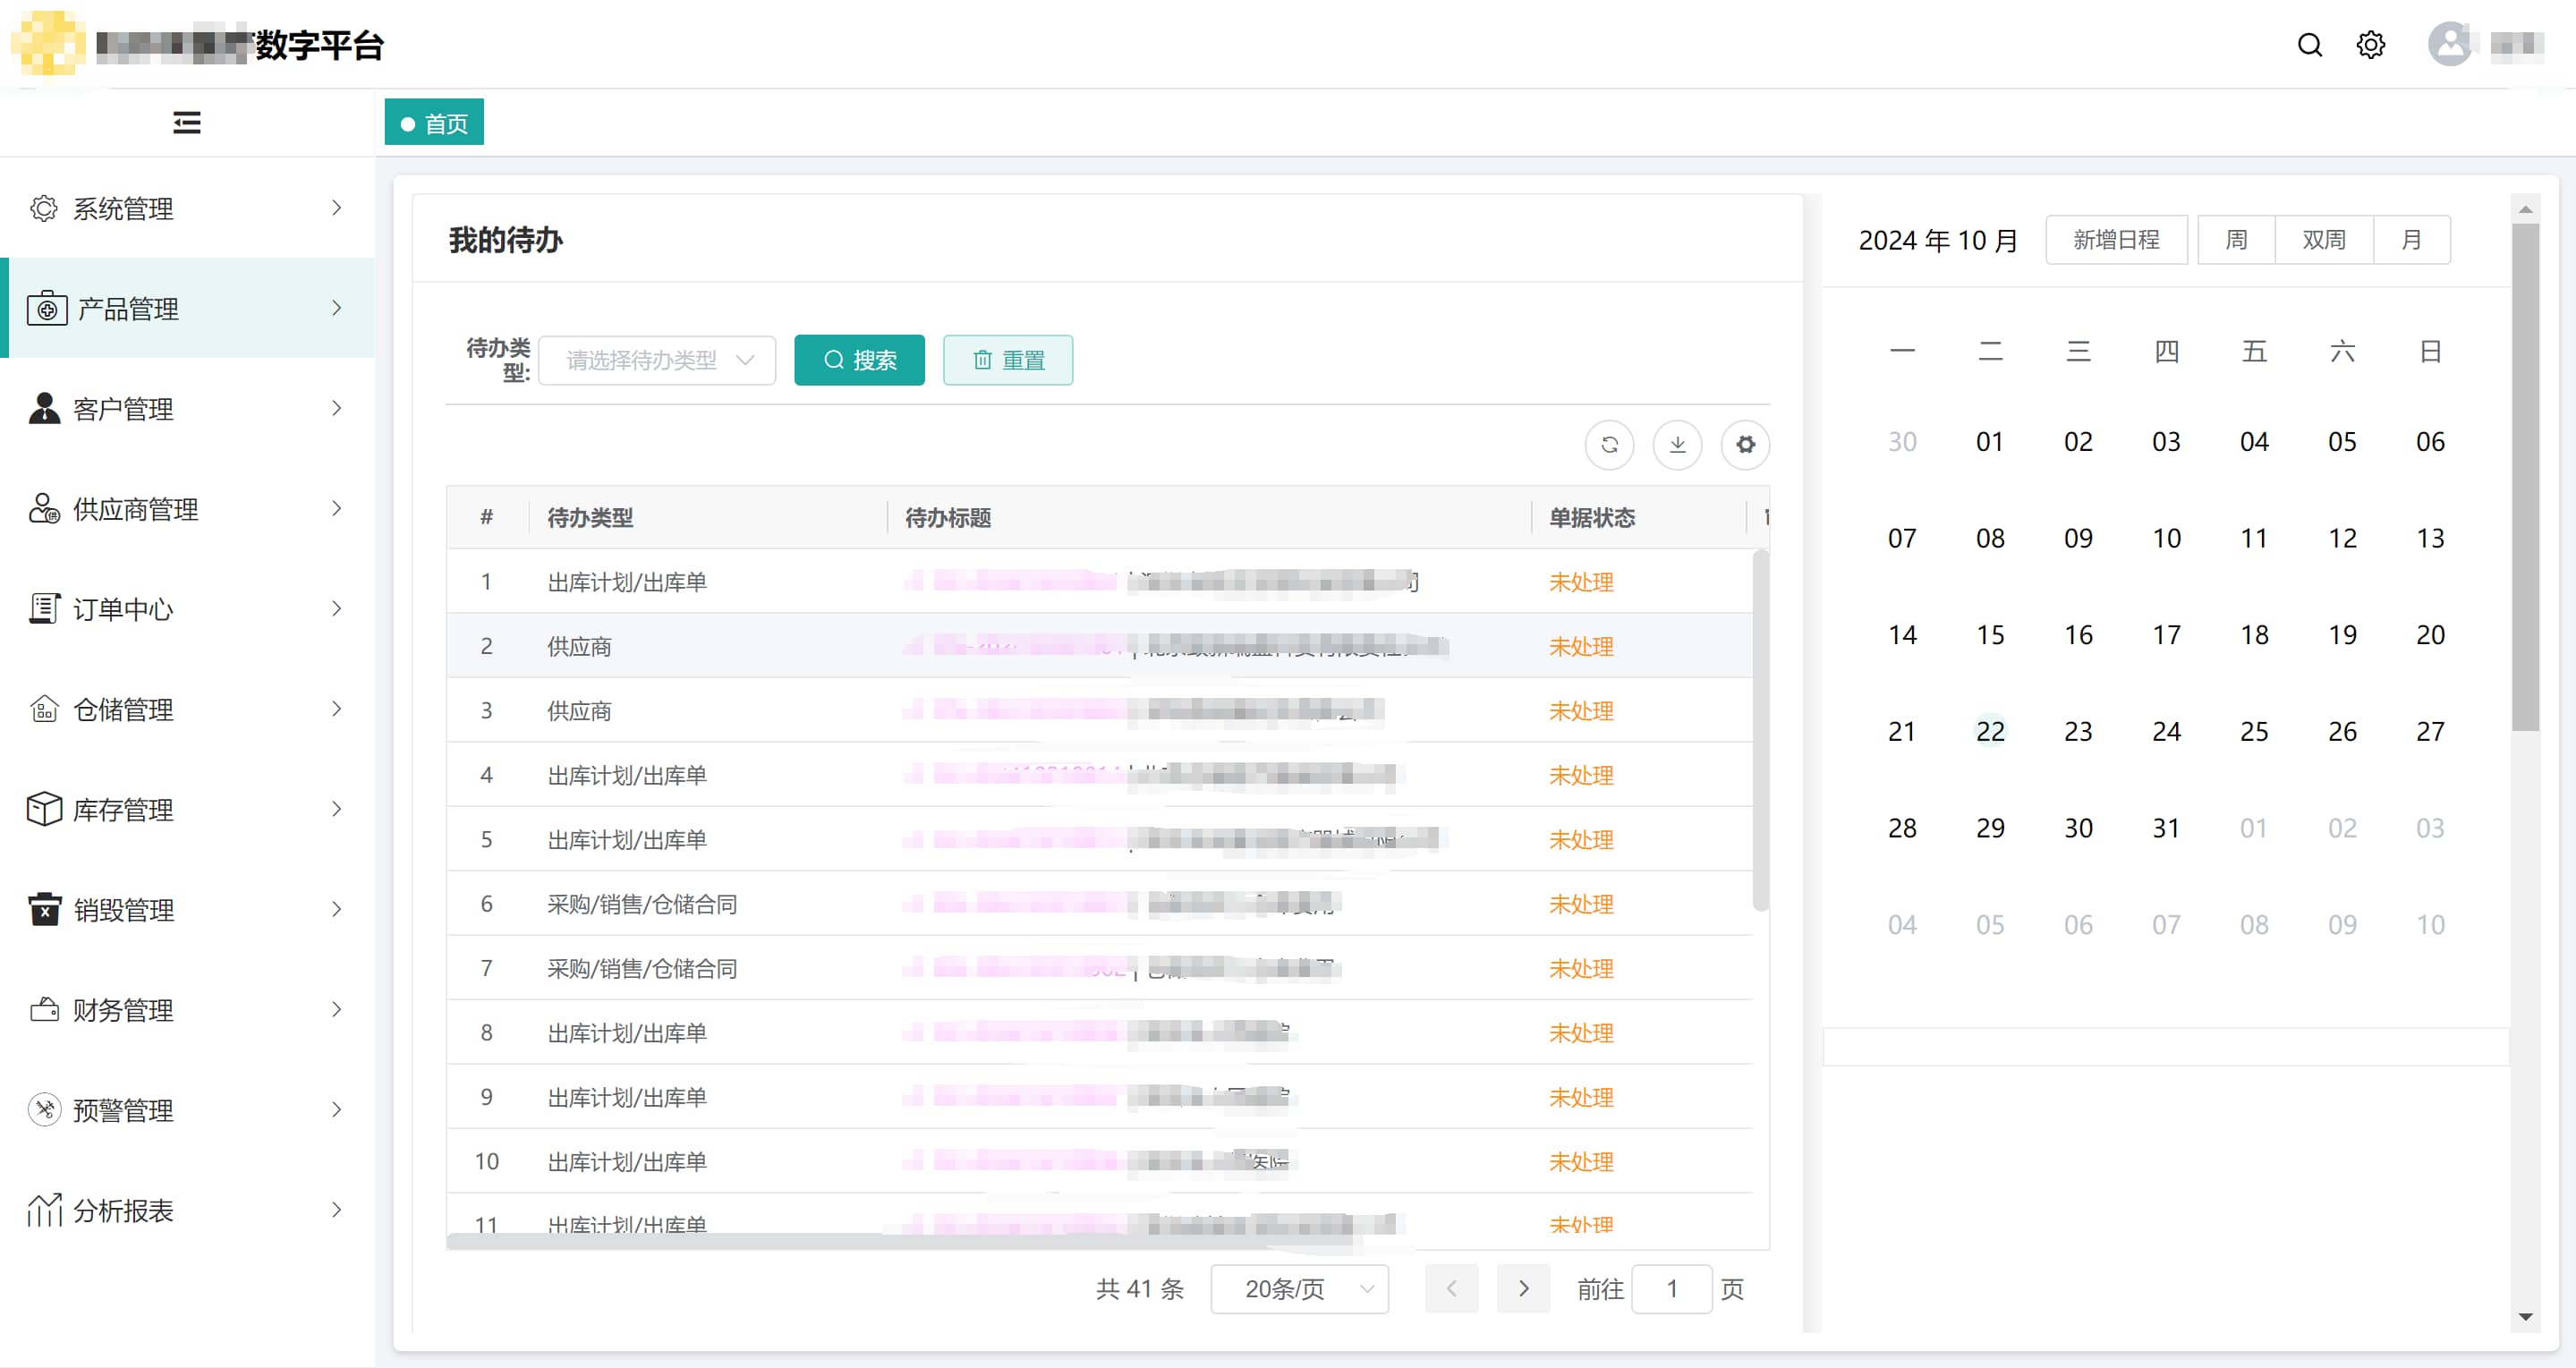Click the 供应商管理 icon
This screenshot has height=1368, width=2576.
(x=44, y=508)
